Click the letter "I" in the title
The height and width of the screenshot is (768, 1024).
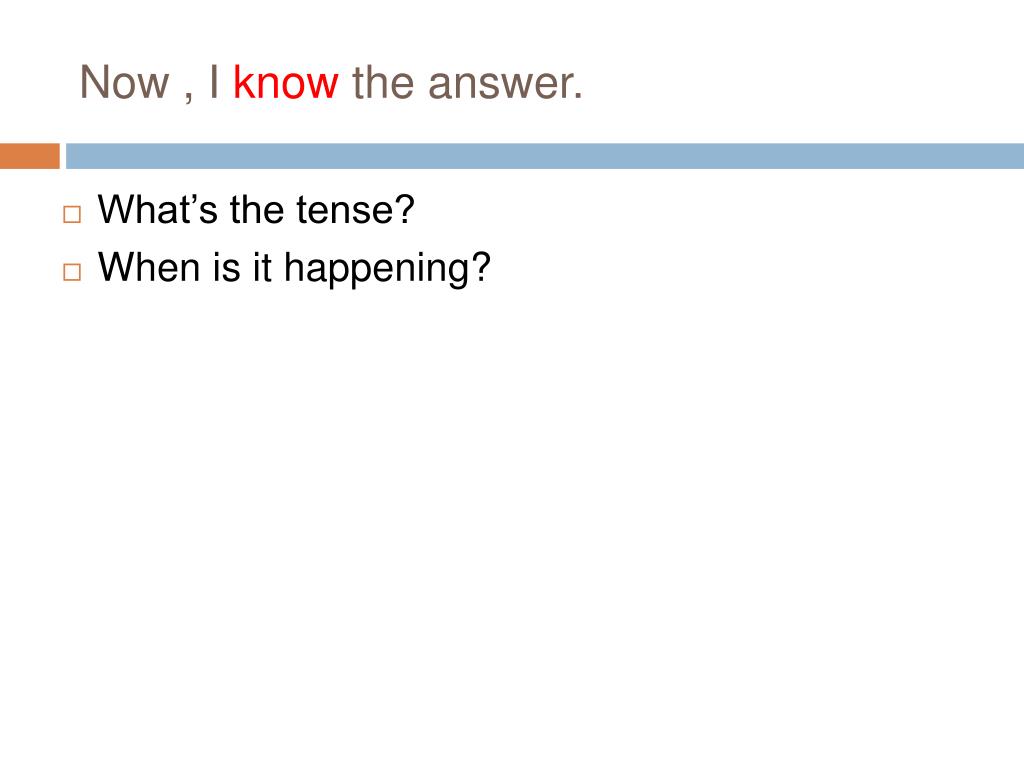pos(214,83)
